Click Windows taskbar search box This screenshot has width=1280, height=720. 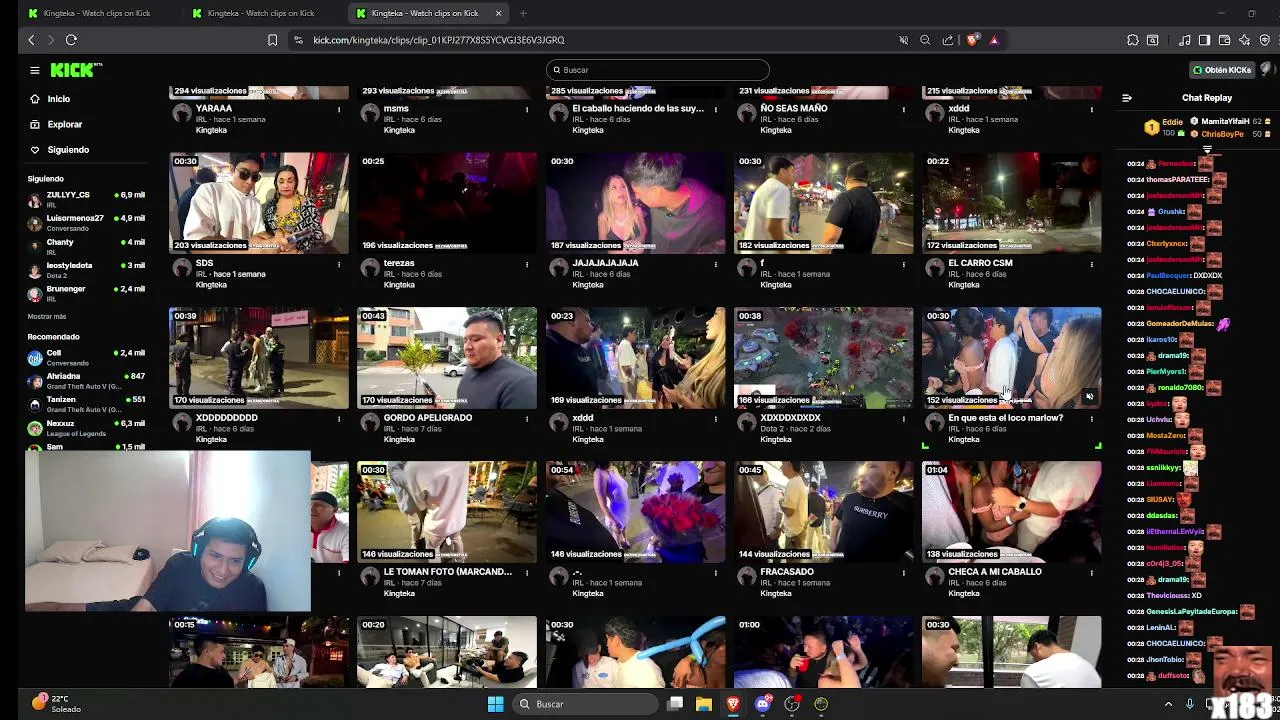click(587, 704)
